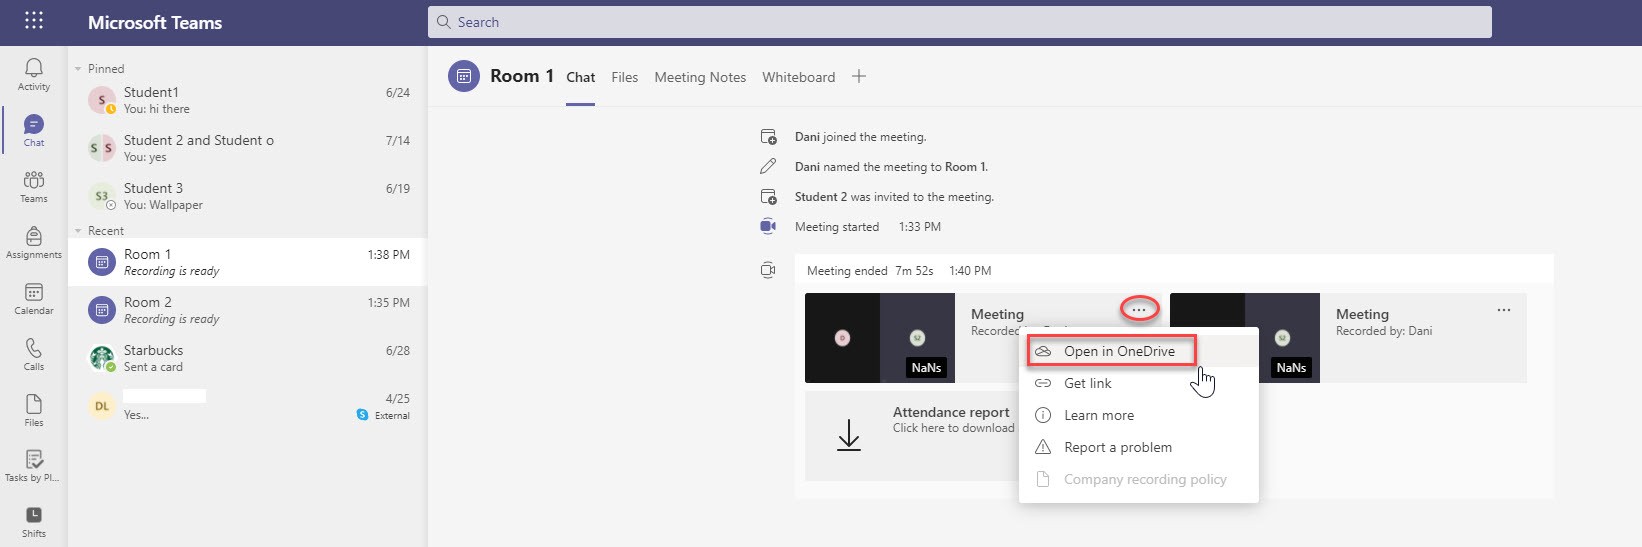
Task: Open Student 3 chat
Action: tap(247, 196)
